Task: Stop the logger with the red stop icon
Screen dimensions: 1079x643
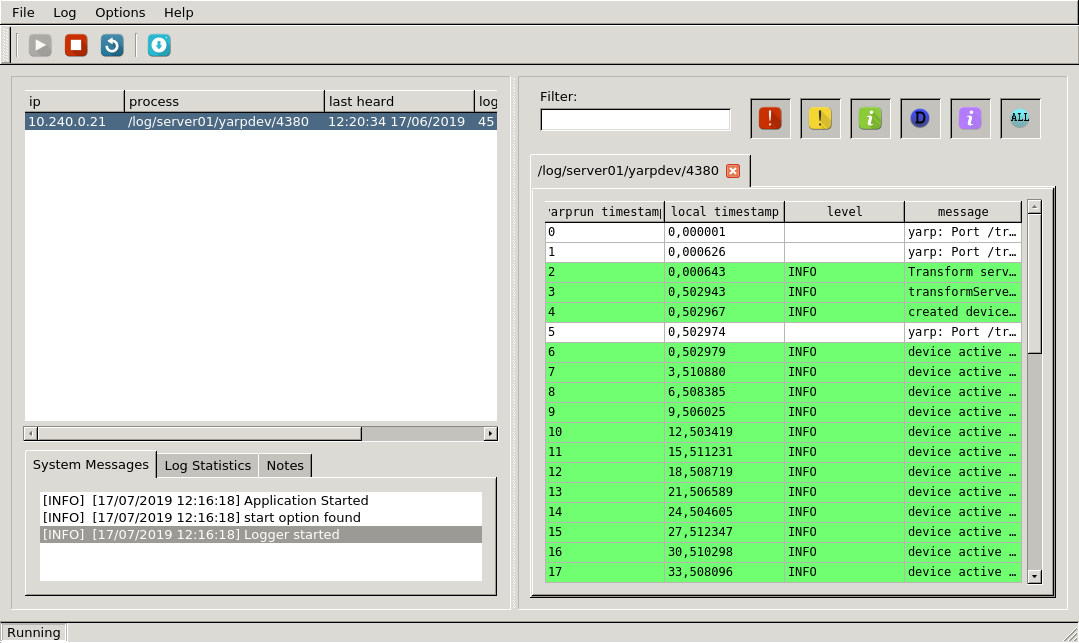Action: tap(76, 45)
